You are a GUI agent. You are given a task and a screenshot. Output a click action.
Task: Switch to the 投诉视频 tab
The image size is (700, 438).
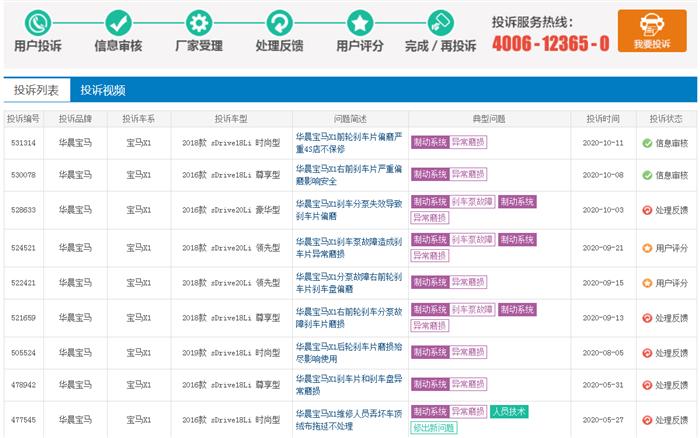(x=103, y=90)
